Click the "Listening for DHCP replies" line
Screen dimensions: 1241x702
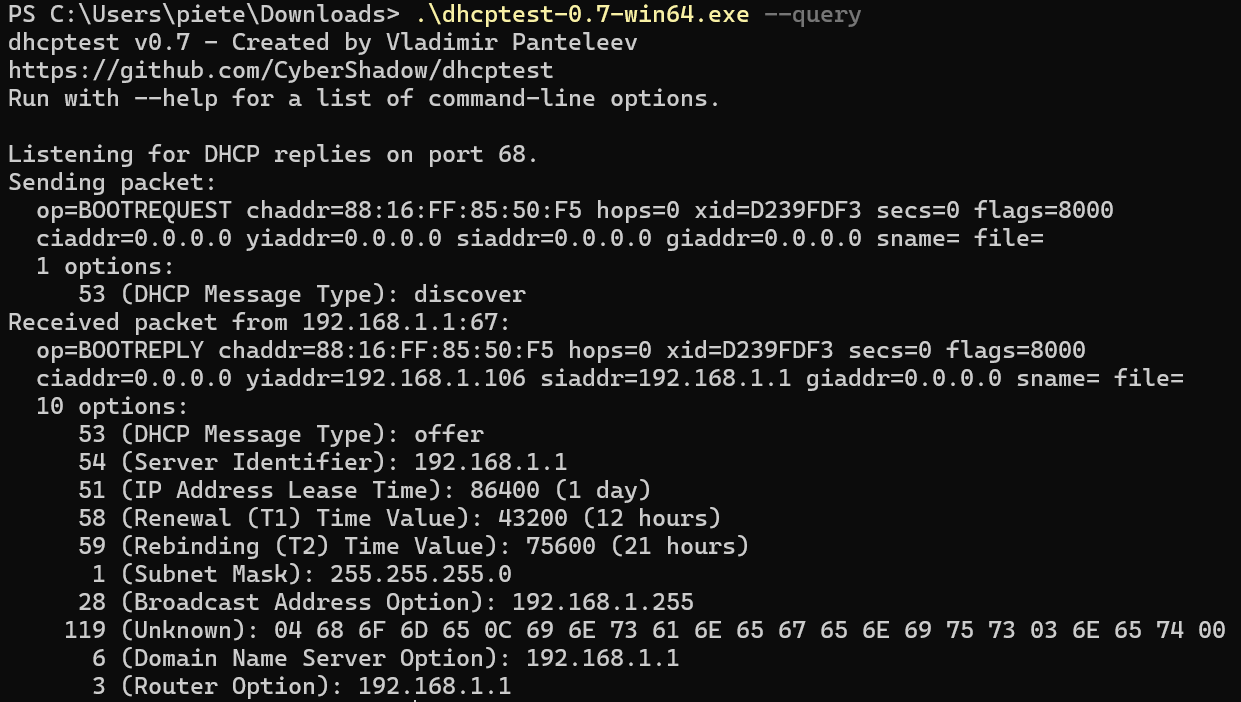[273, 154]
